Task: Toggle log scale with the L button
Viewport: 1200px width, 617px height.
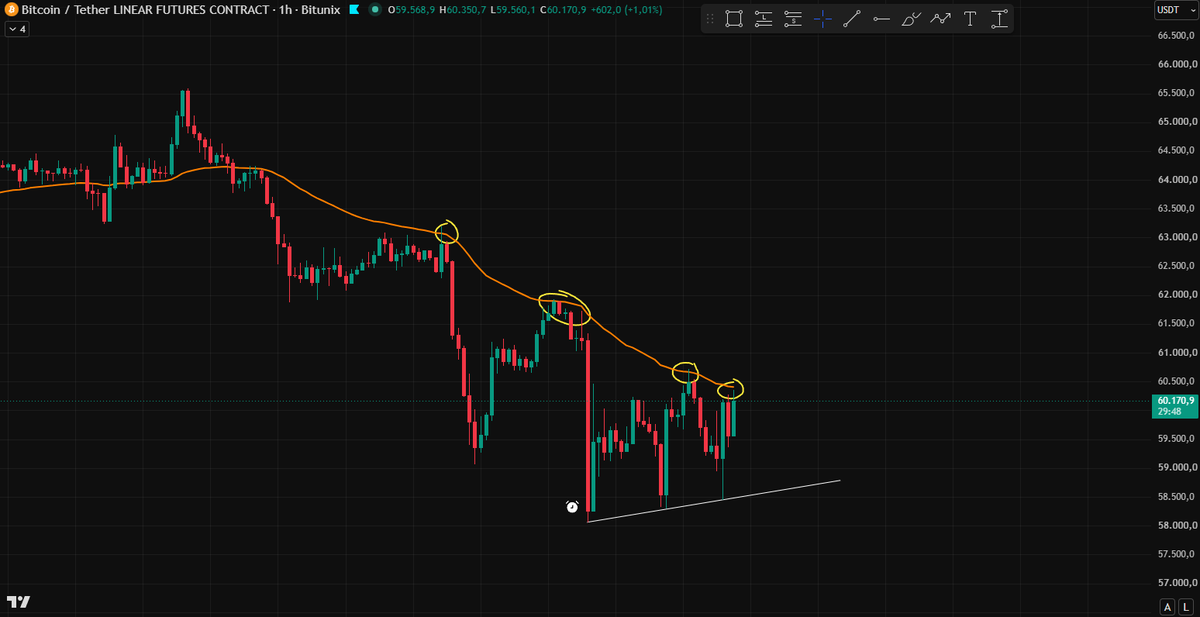Action: point(1185,607)
